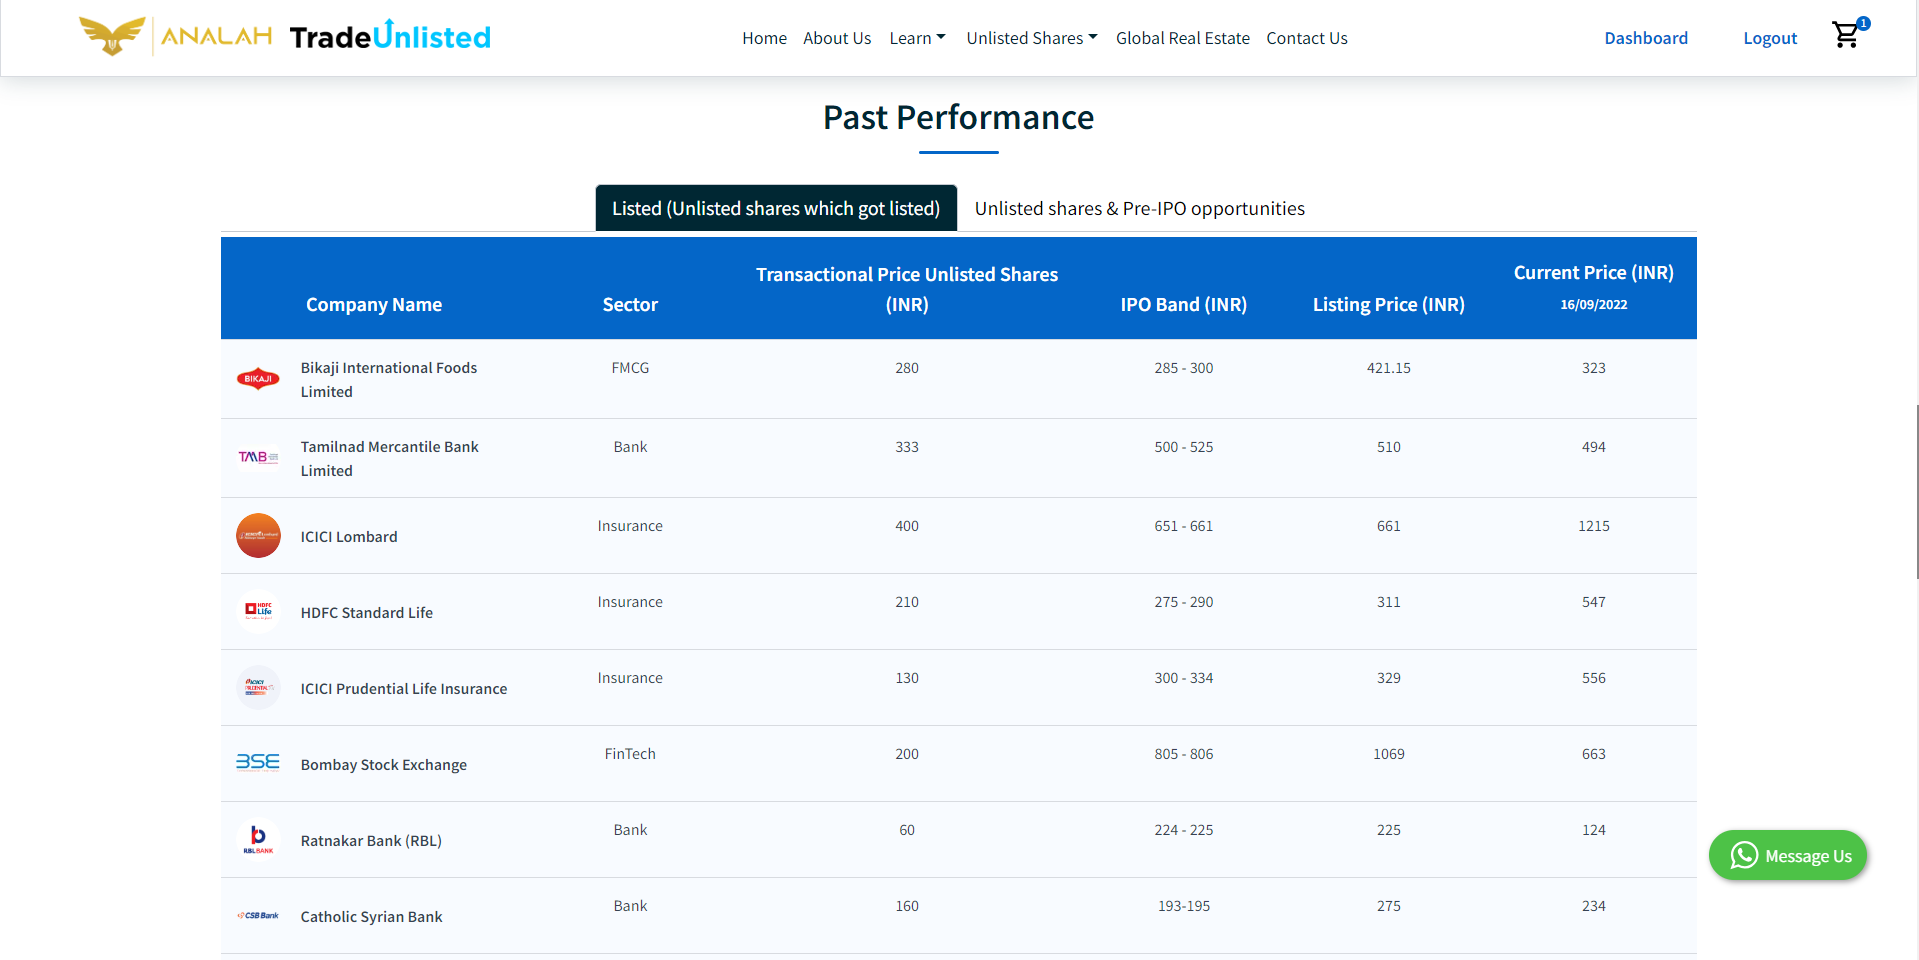Click the ICICI Prudential logo
1919x960 pixels.
[258, 688]
